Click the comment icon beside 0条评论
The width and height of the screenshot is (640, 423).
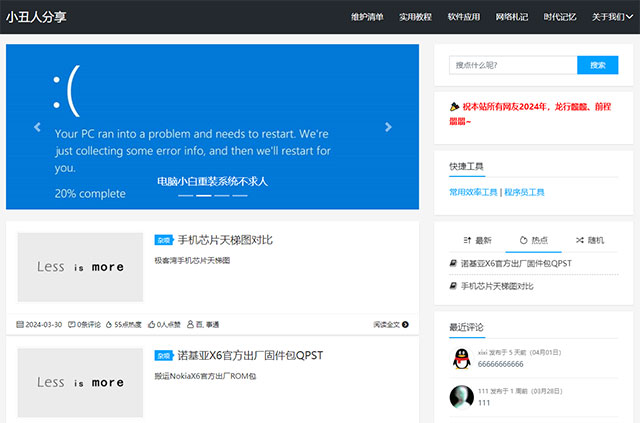[71, 325]
